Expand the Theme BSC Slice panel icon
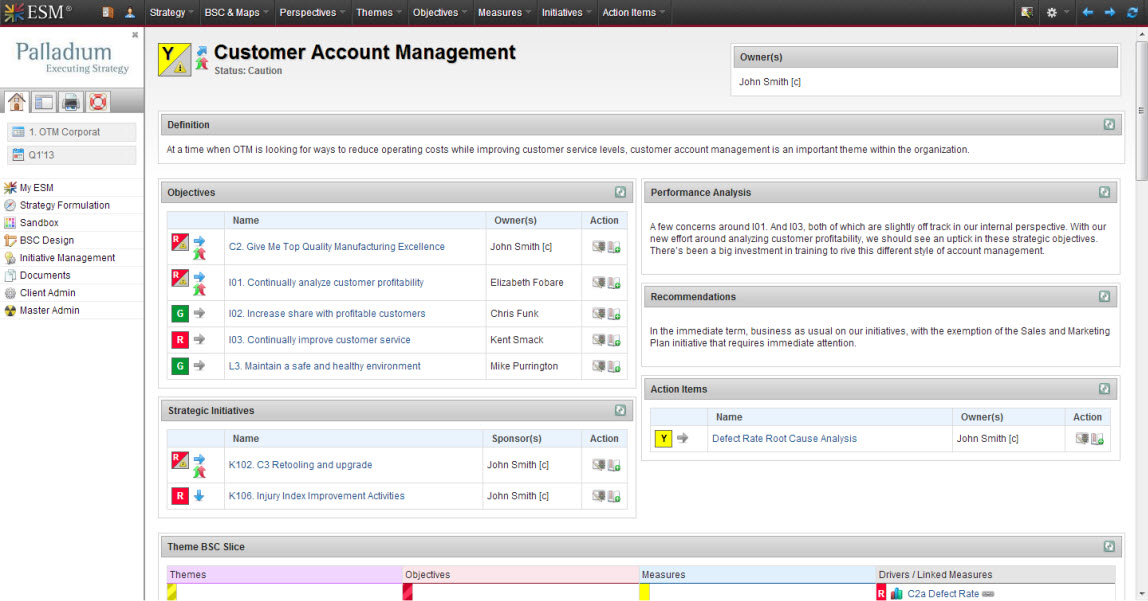The height and width of the screenshot is (601, 1148). tap(1109, 546)
